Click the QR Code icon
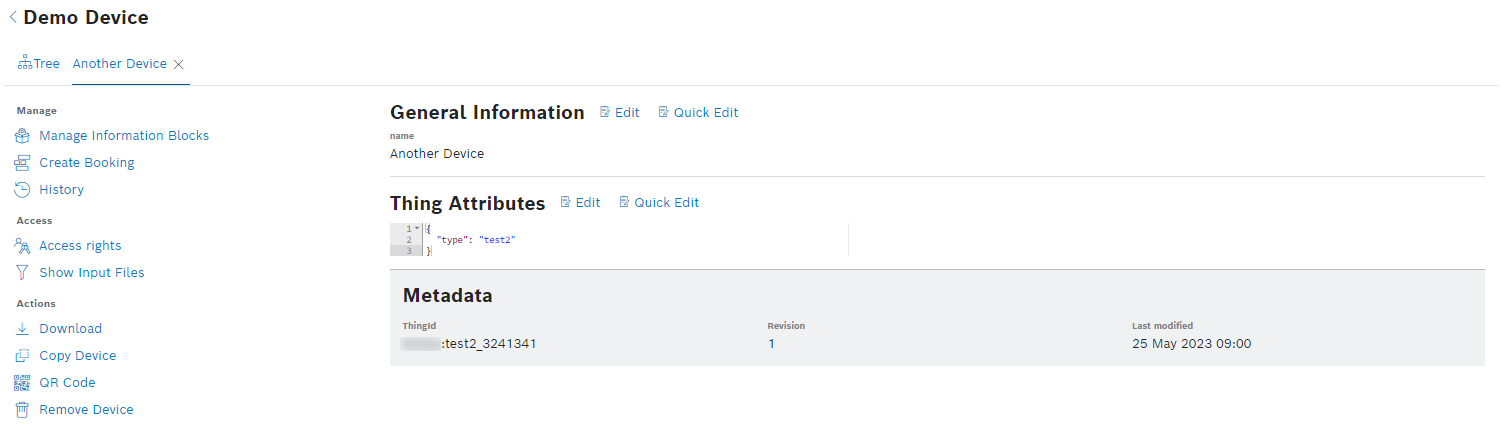Viewport: 1511px width, 432px height. pos(22,383)
